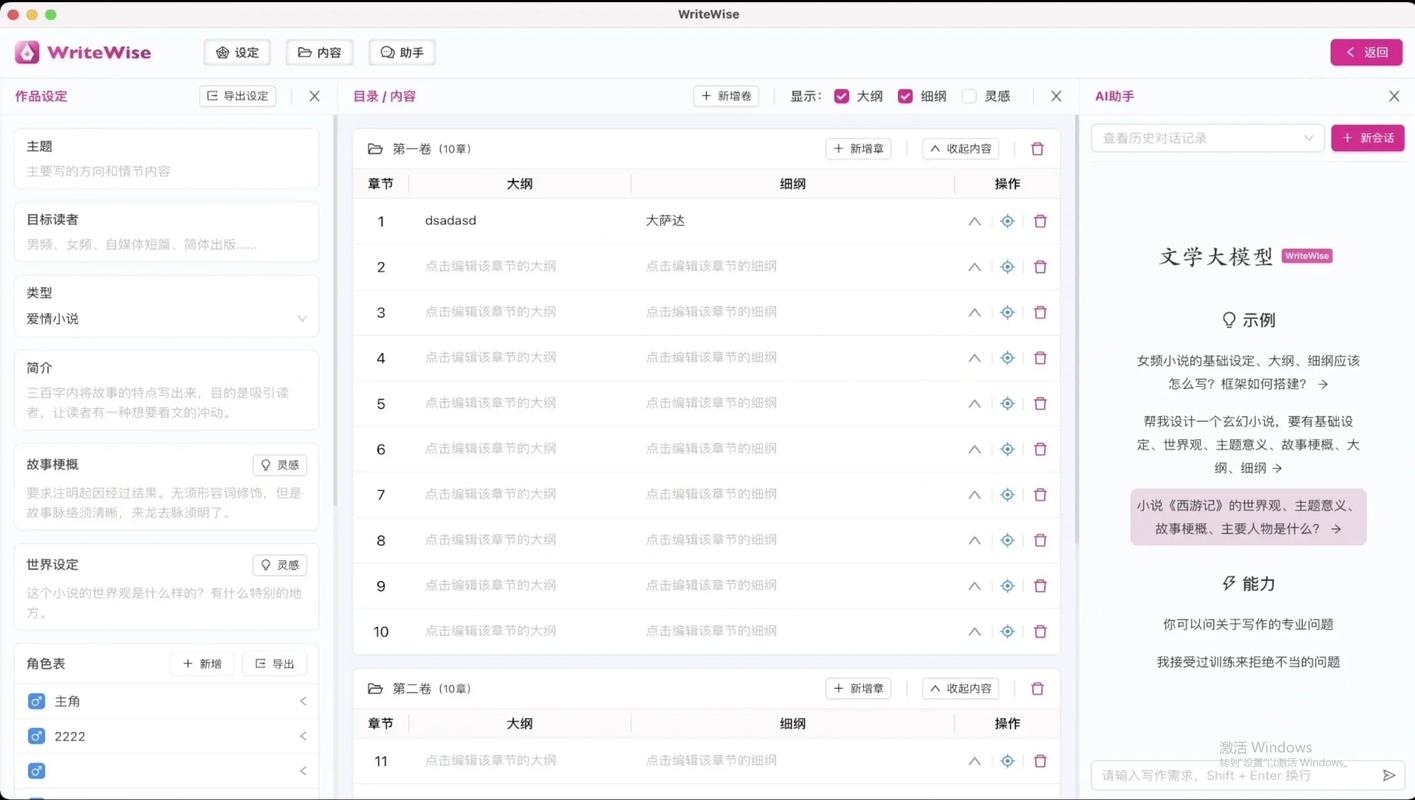The width and height of the screenshot is (1415, 800).
Task: Open the 设定 settings tab
Action: click(238, 52)
